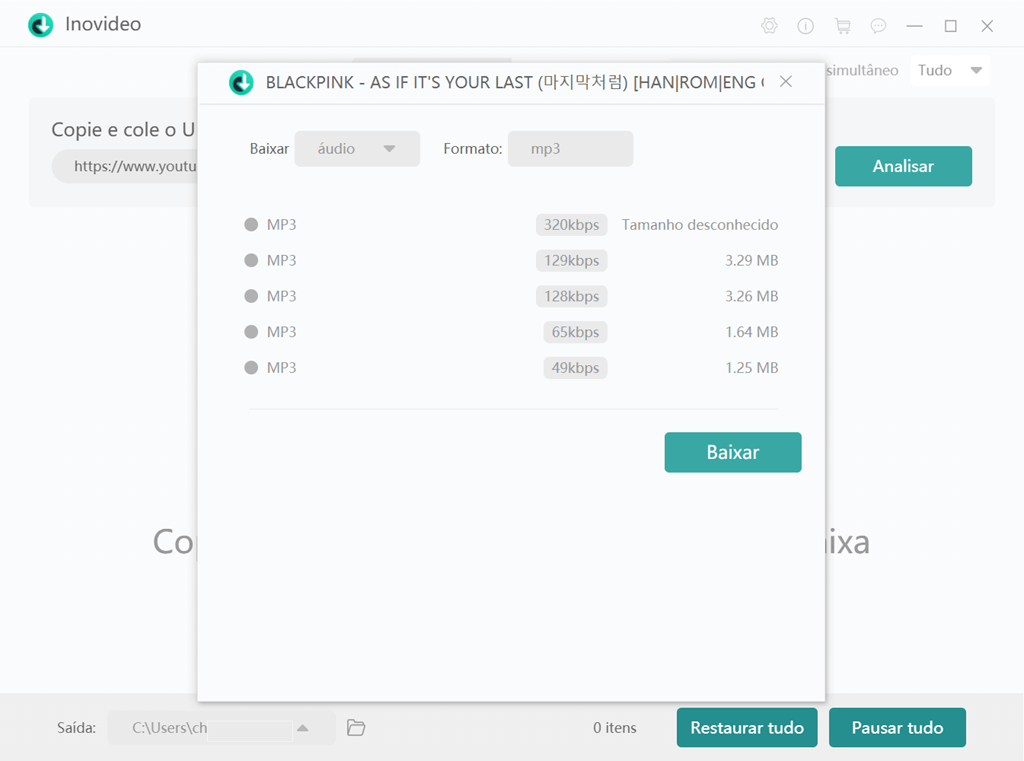Open the feedback chat bubble icon

point(878,25)
